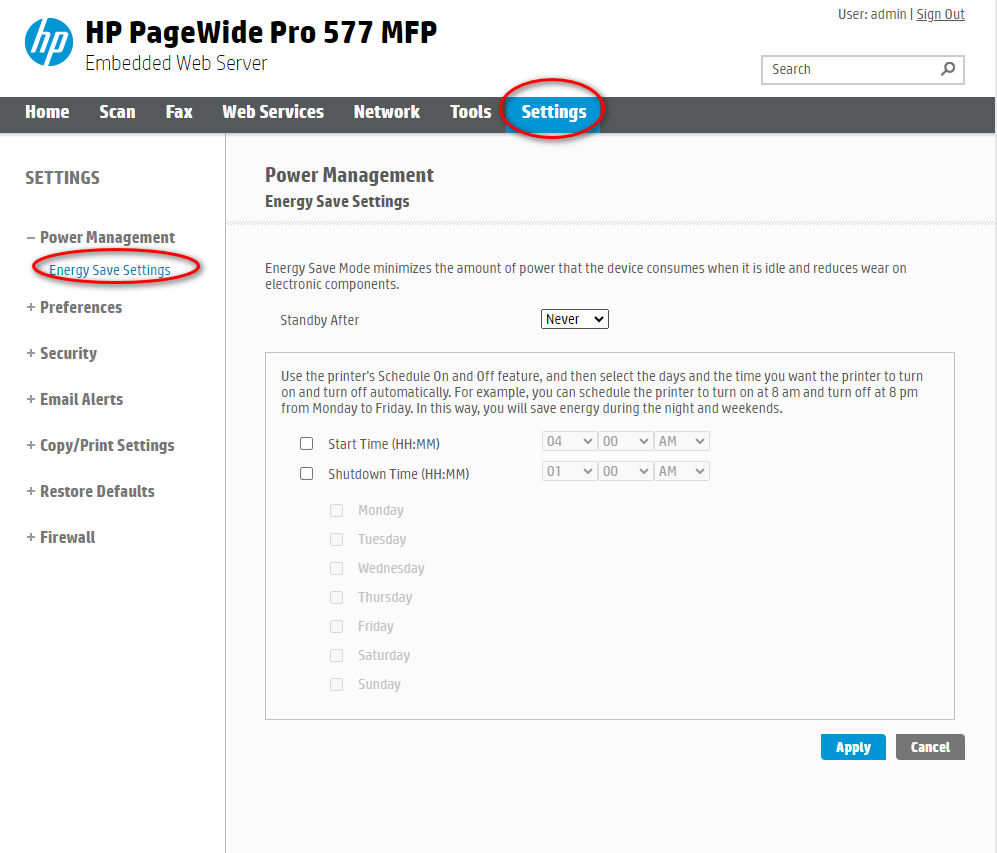
Task: Open the start time hour dropdown
Action: [569, 440]
